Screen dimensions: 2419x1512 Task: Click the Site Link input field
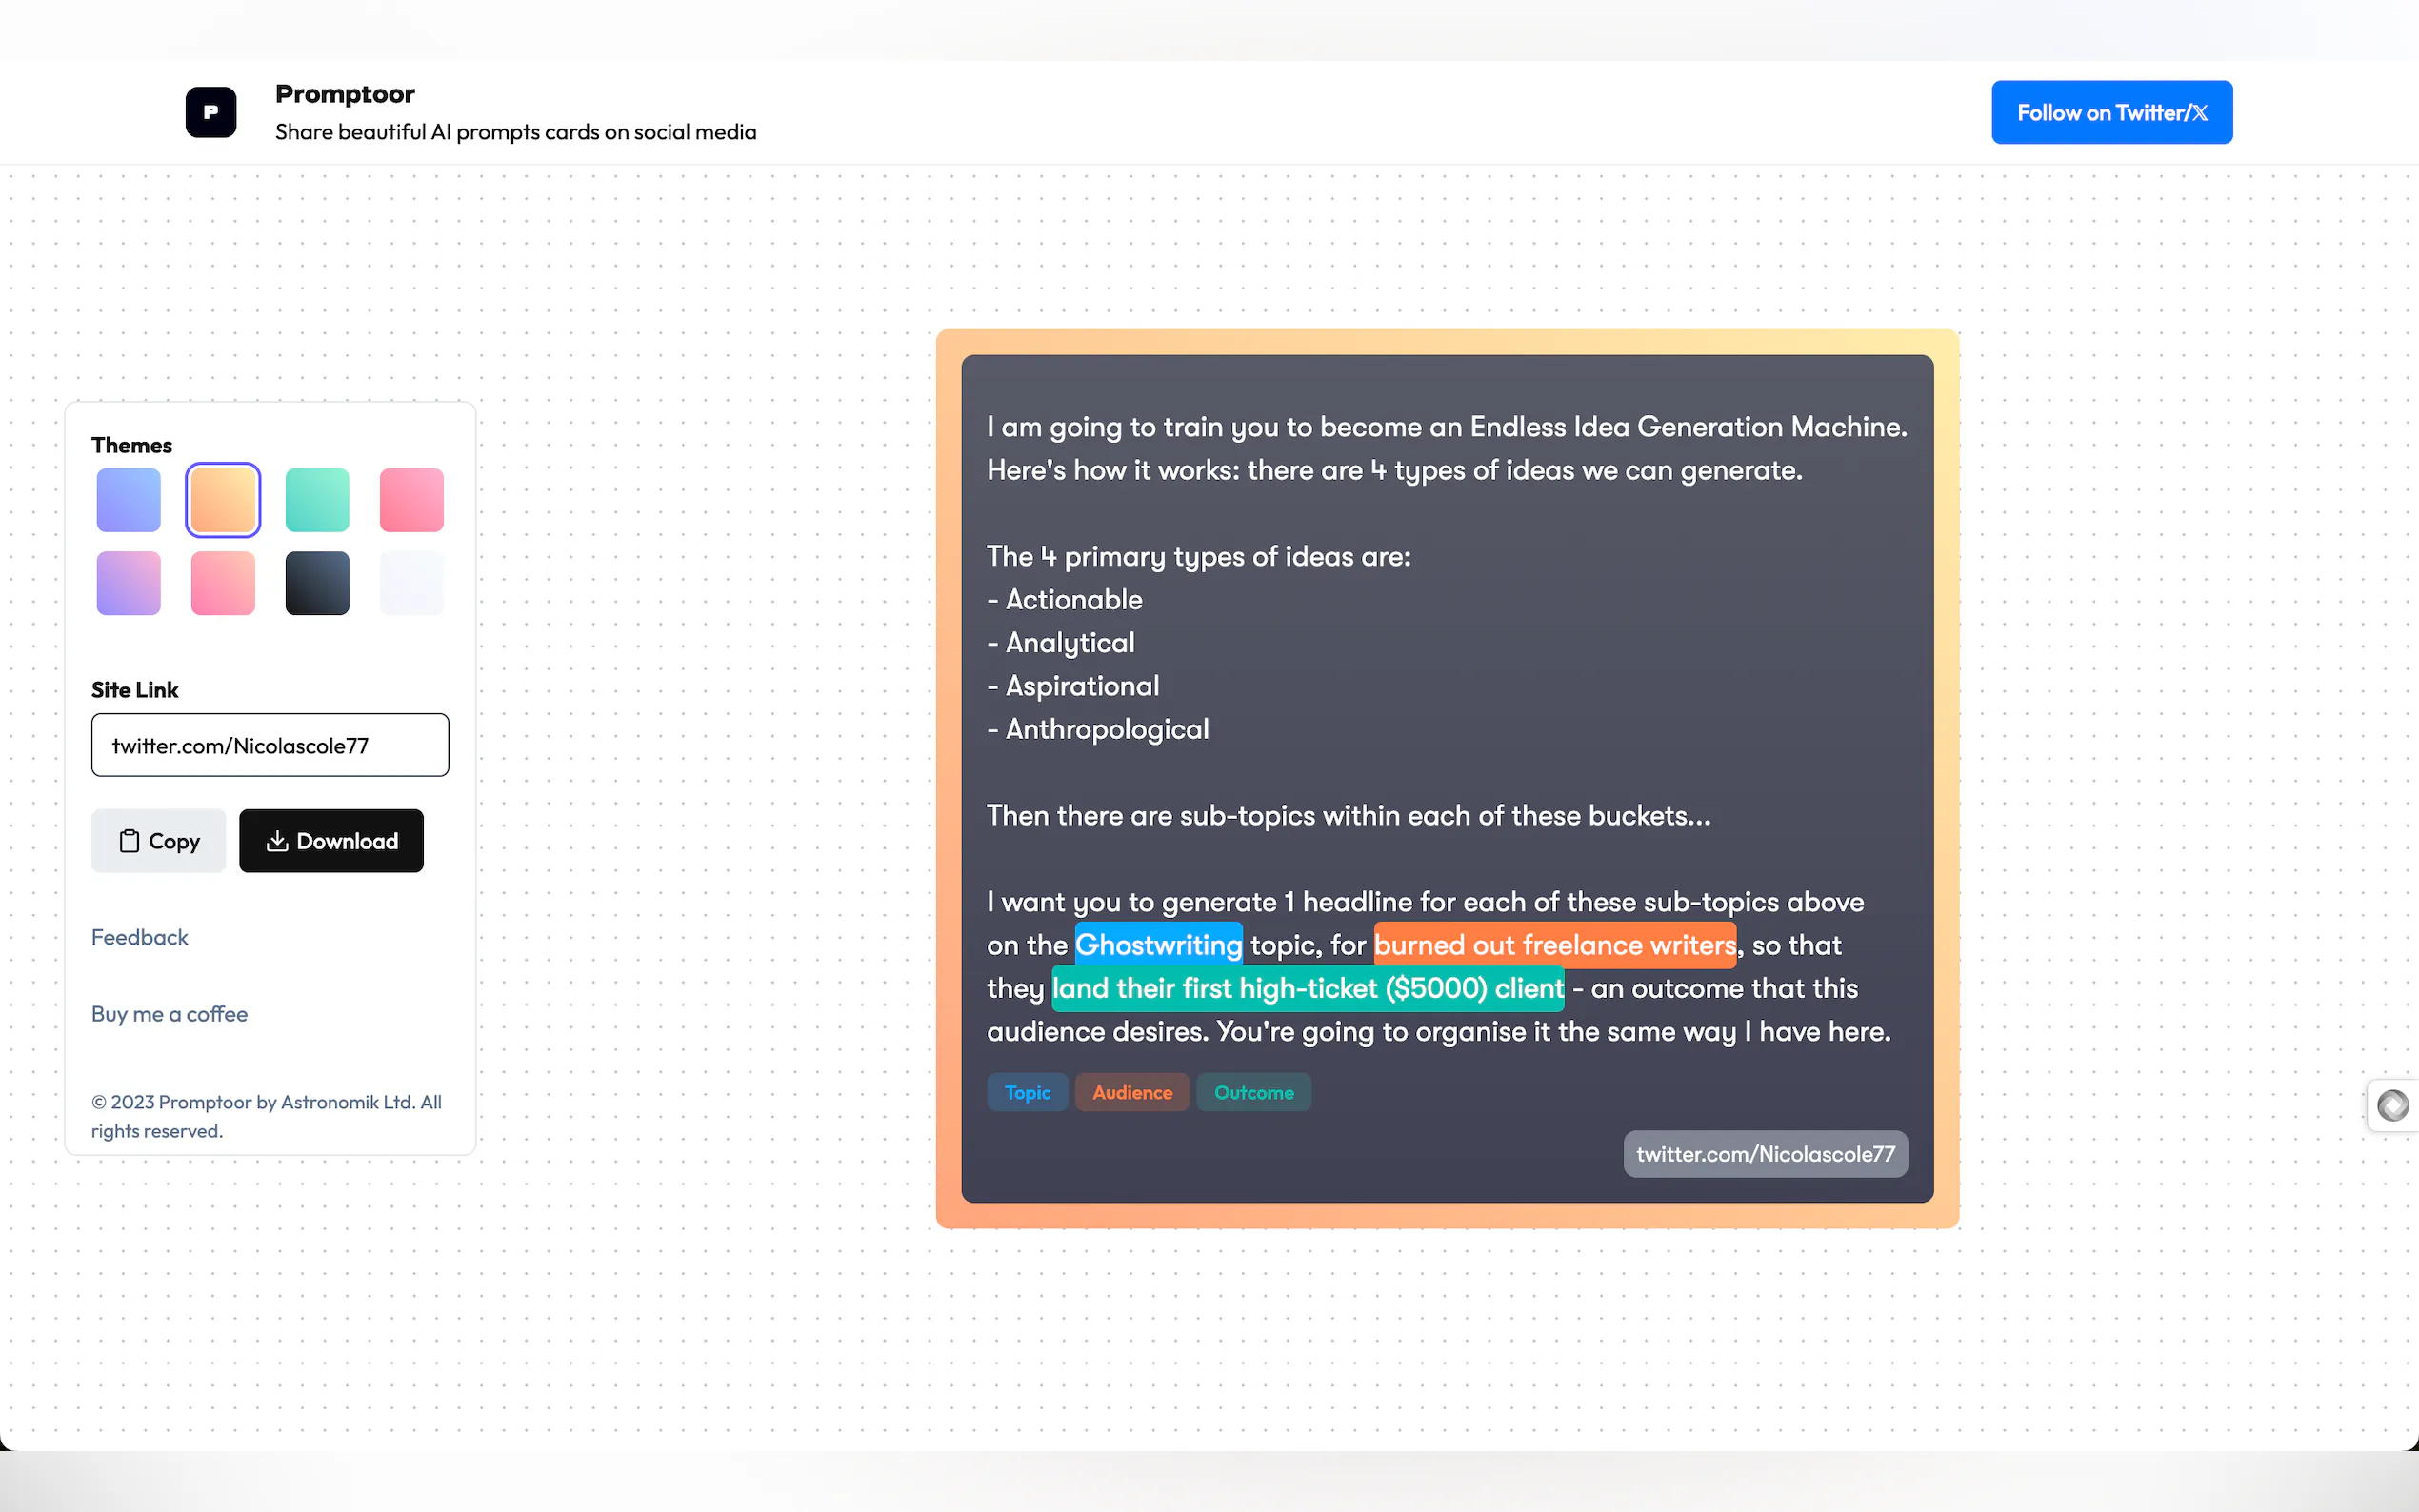[270, 745]
